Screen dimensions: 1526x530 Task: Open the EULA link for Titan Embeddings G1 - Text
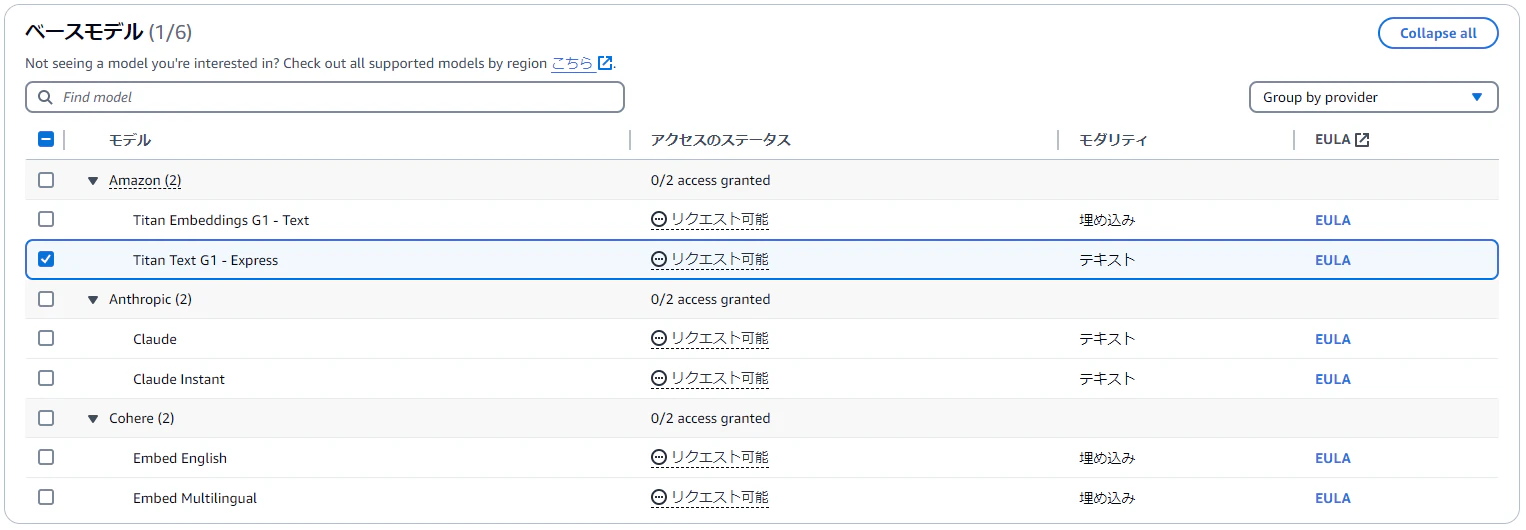point(1332,220)
